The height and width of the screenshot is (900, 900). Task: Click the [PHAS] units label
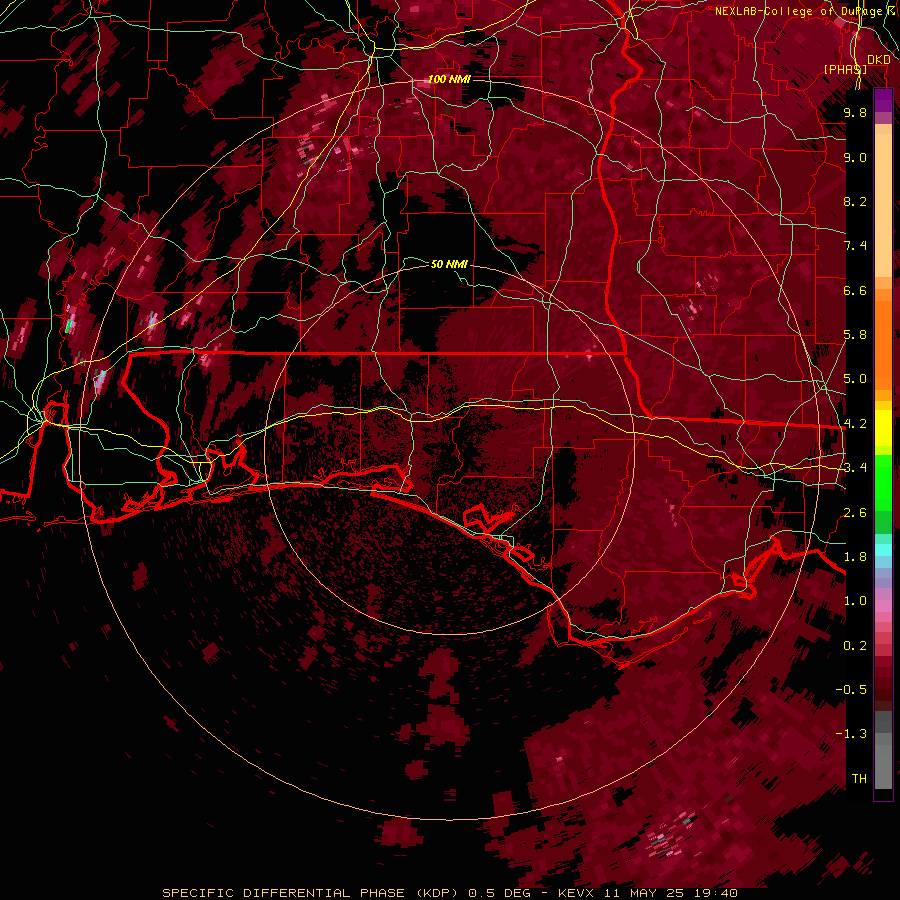tap(845, 69)
